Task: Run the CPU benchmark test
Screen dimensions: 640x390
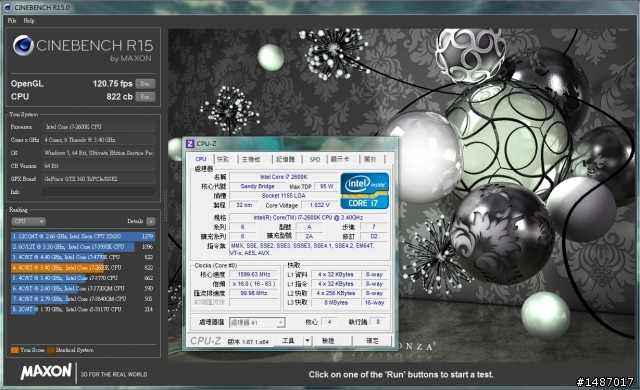Action: (x=145, y=97)
